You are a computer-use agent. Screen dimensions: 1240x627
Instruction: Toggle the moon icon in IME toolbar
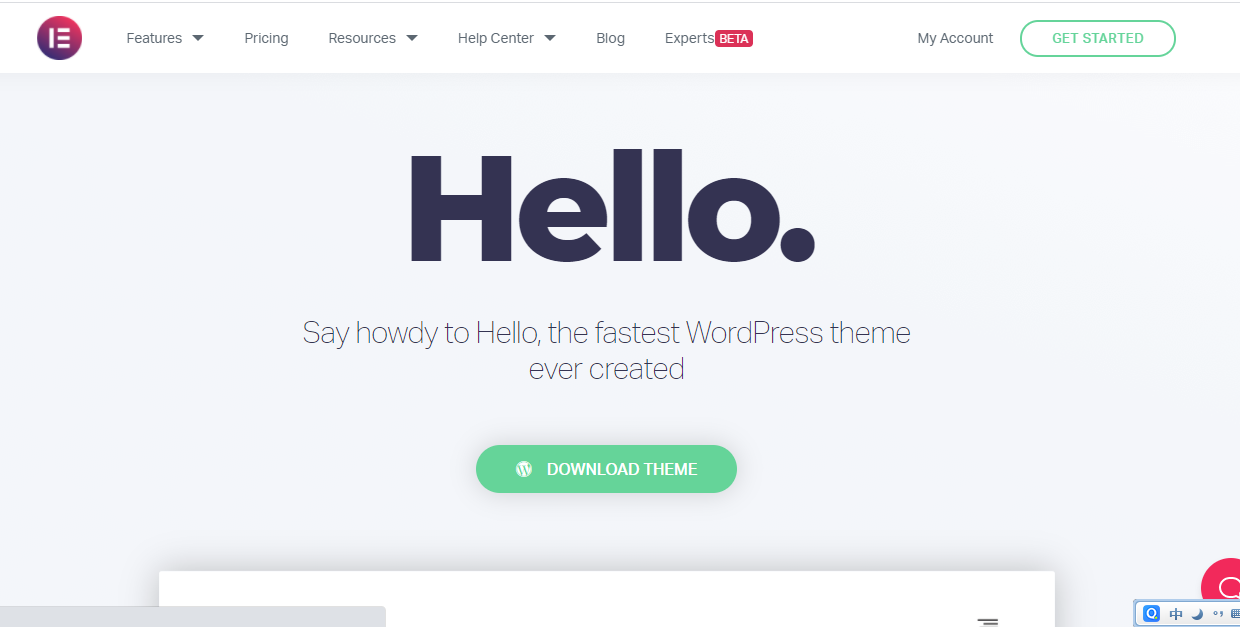coord(1197,614)
